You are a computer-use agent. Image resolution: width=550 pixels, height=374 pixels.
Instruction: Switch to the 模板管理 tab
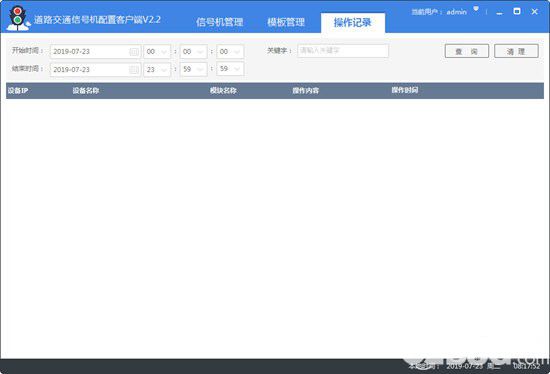(286, 22)
